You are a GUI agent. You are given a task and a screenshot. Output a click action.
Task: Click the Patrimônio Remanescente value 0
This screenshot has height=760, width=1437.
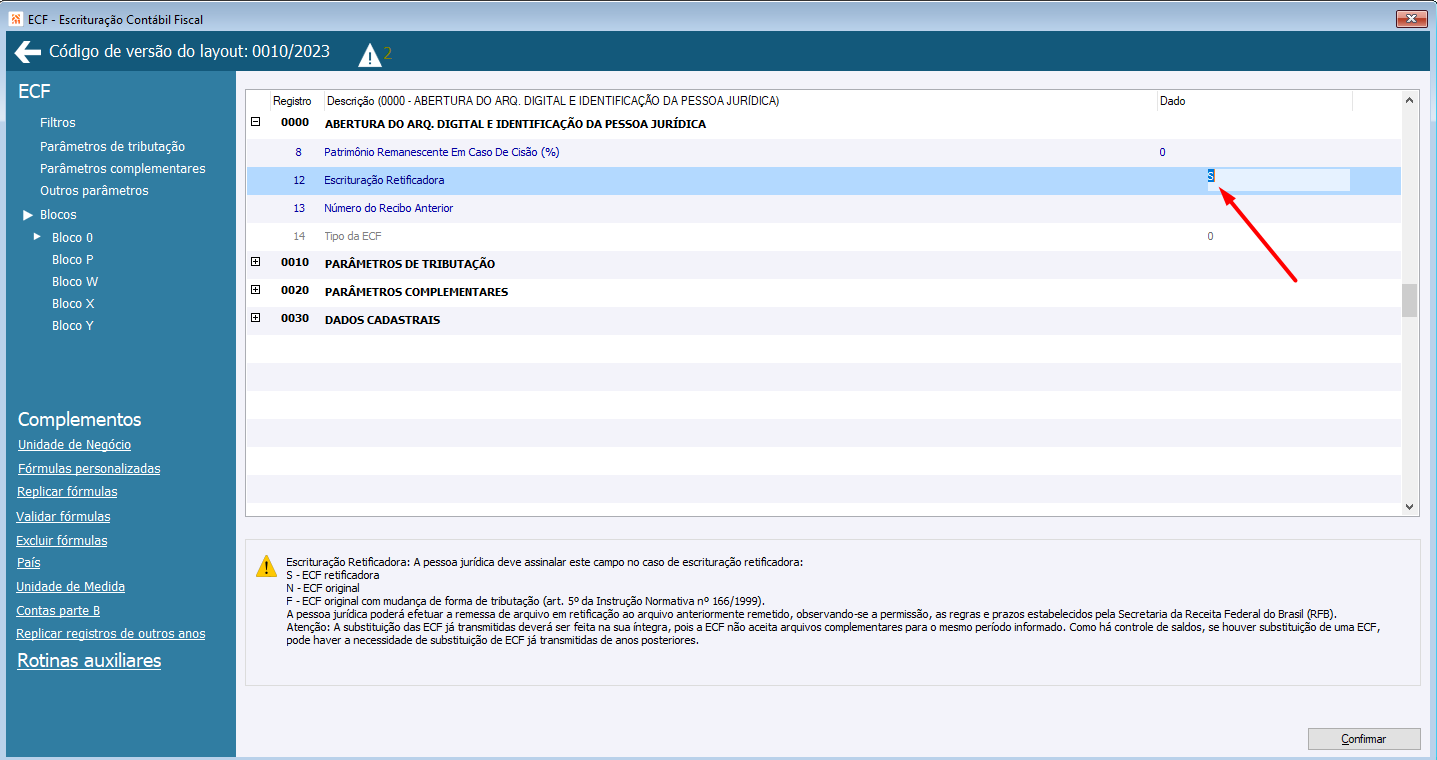click(x=1162, y=152)
